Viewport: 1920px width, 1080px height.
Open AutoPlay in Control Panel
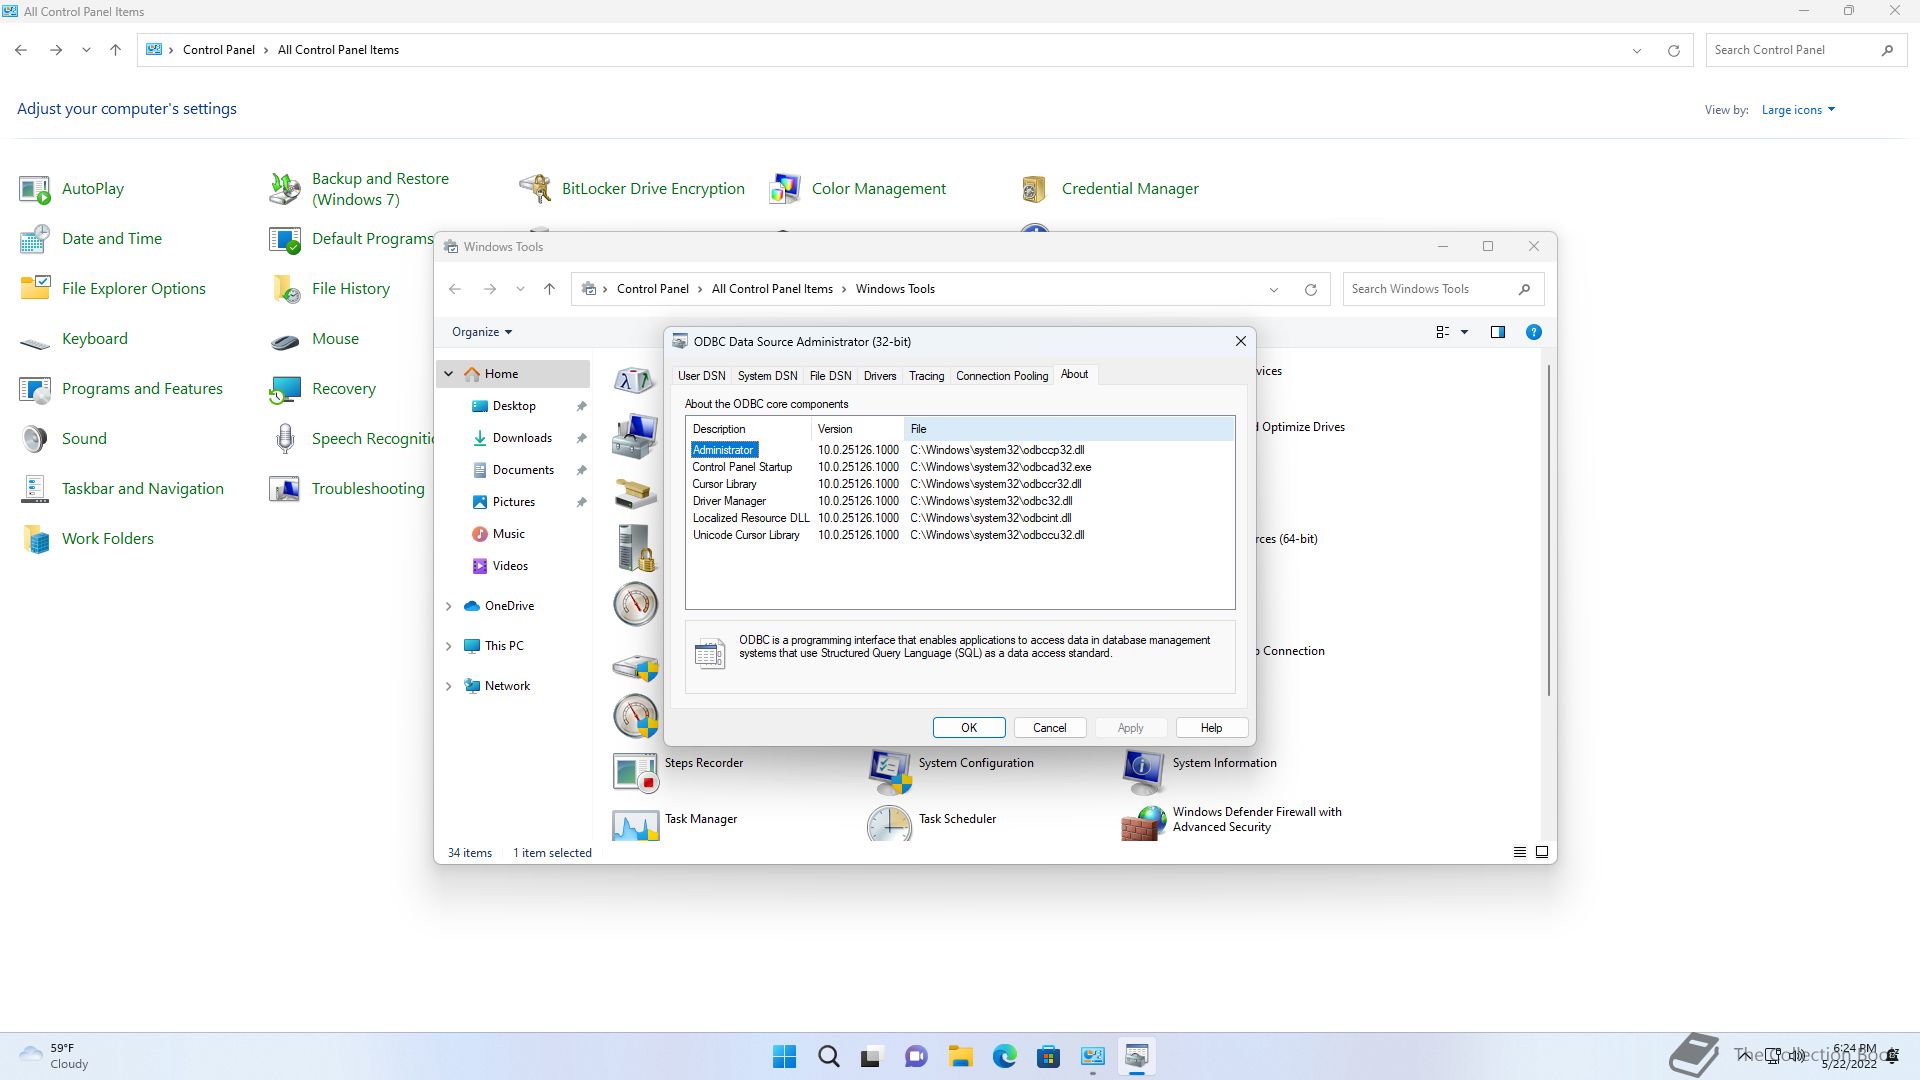[72, 189]
